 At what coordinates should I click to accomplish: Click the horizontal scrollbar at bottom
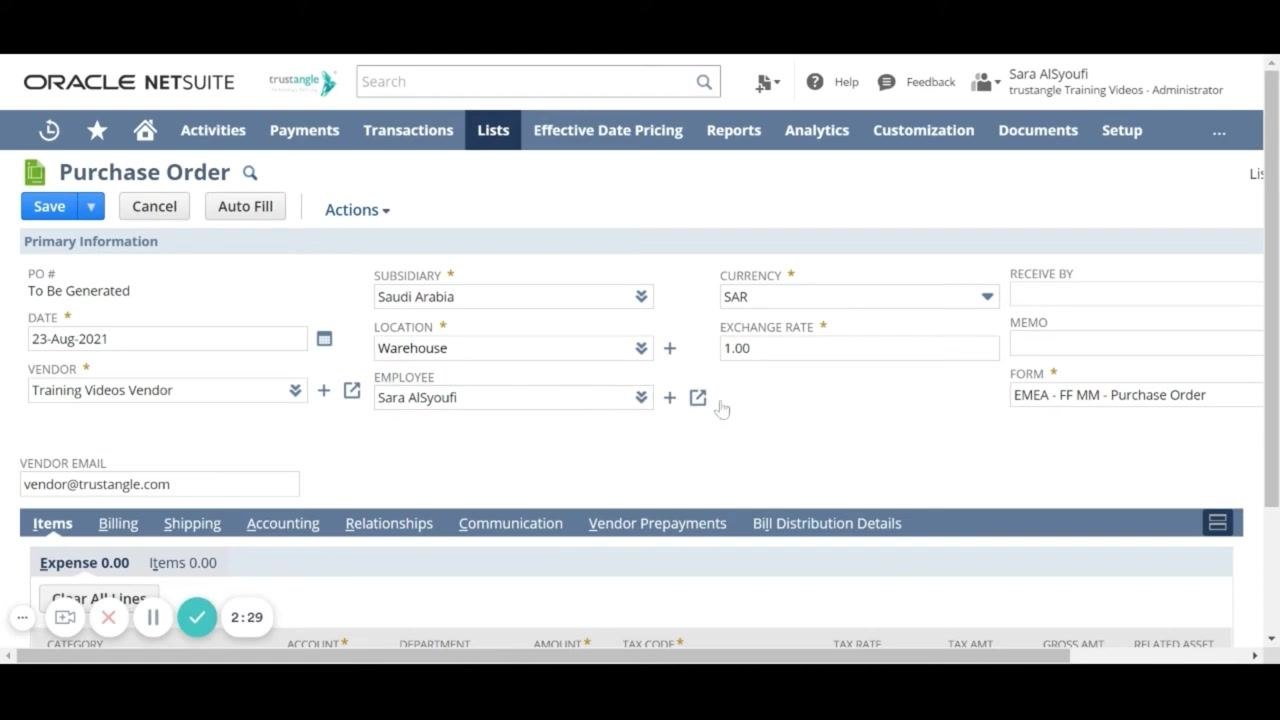pos(544,656)
